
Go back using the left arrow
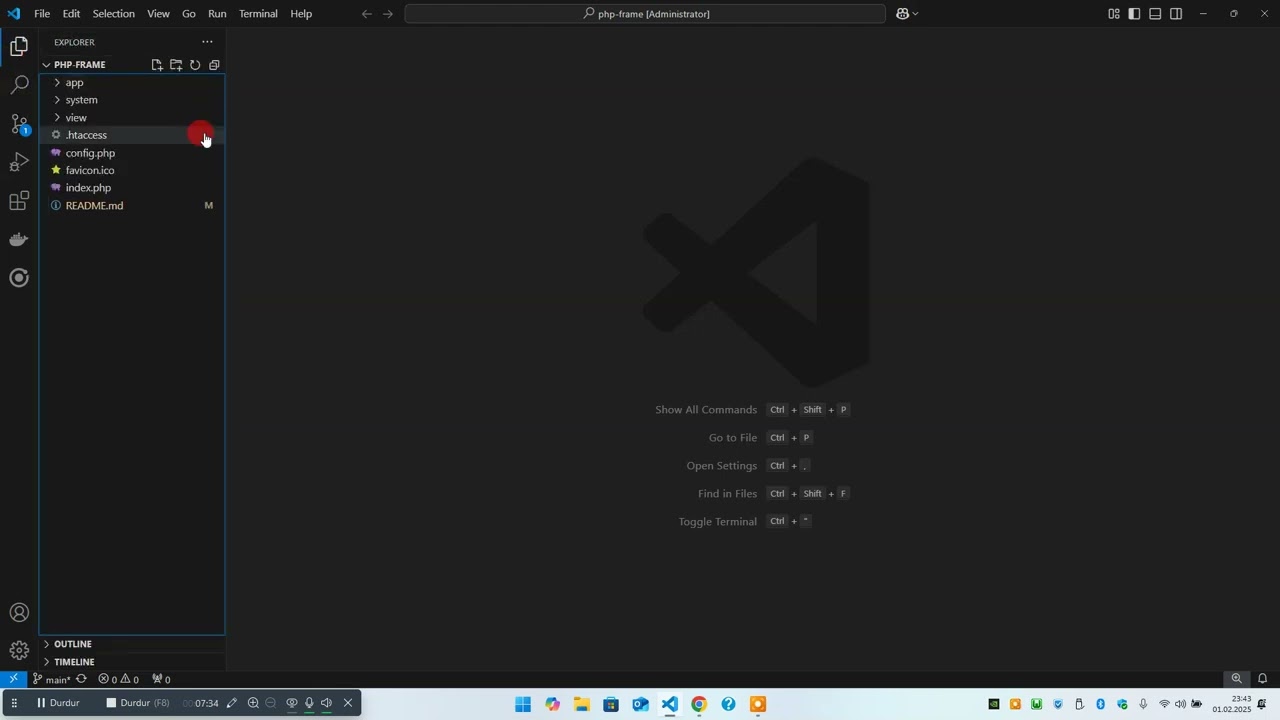point(366,14)
